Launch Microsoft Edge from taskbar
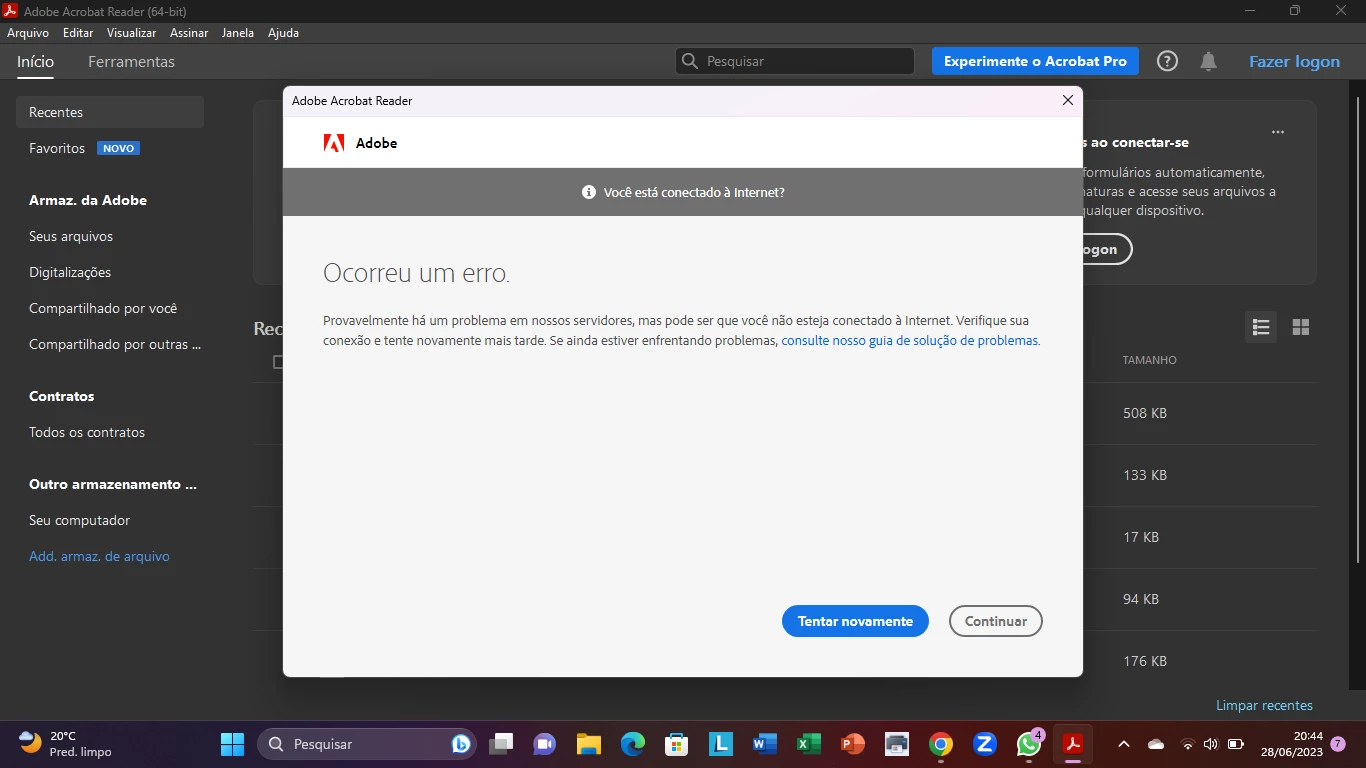This screenshot has height=768, width=1366. (633, 744)
